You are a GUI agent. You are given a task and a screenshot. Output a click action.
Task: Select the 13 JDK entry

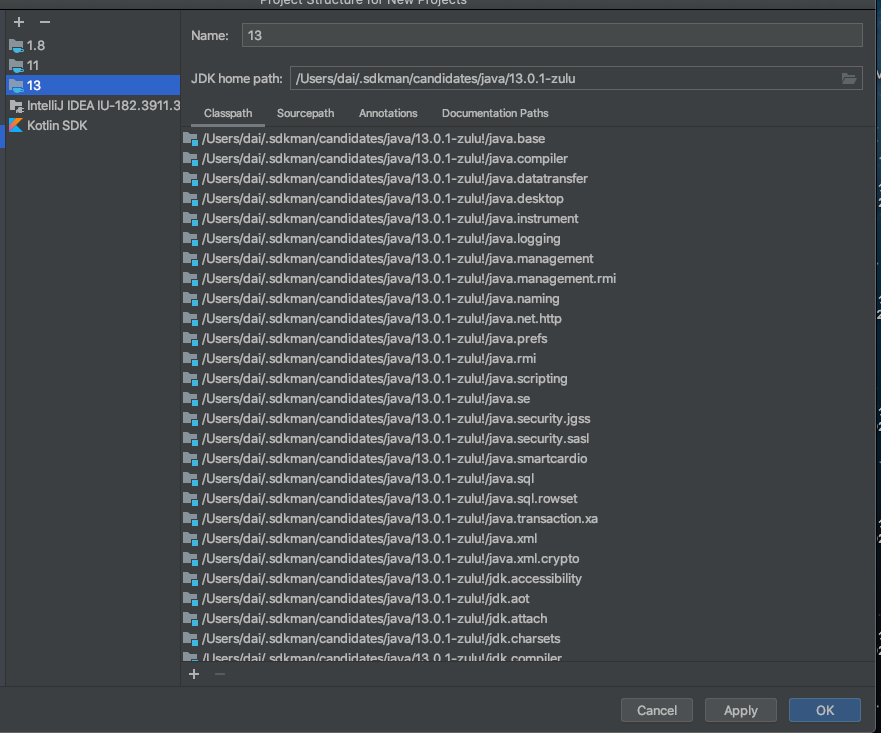coord(93,85)
